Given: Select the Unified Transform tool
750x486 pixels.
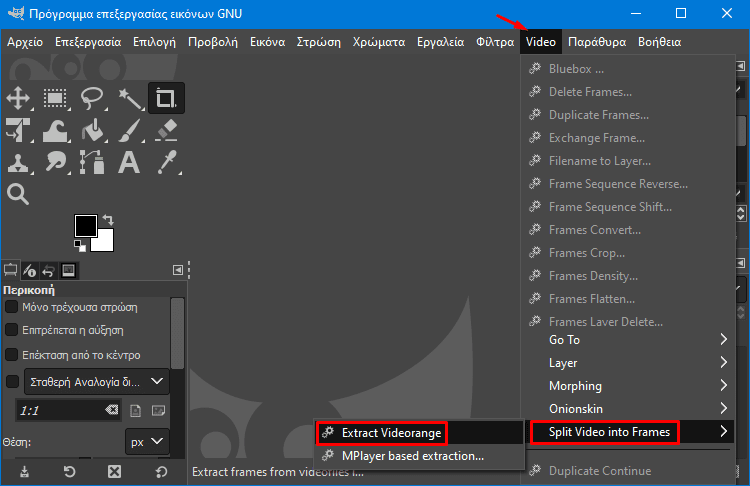Looking at the screenshot, I should [x=18, y=130].
